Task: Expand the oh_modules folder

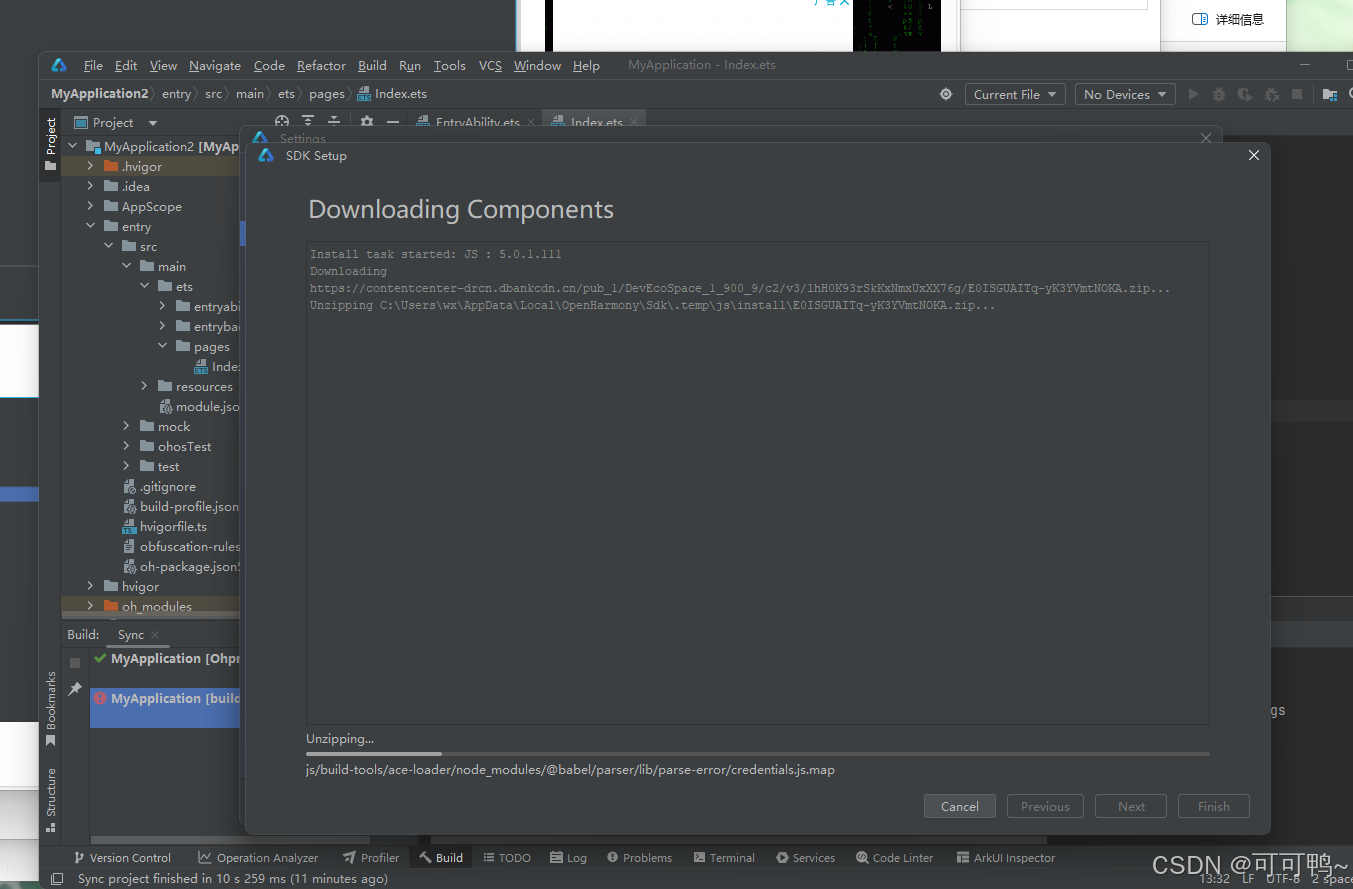Action: point(90,606)
